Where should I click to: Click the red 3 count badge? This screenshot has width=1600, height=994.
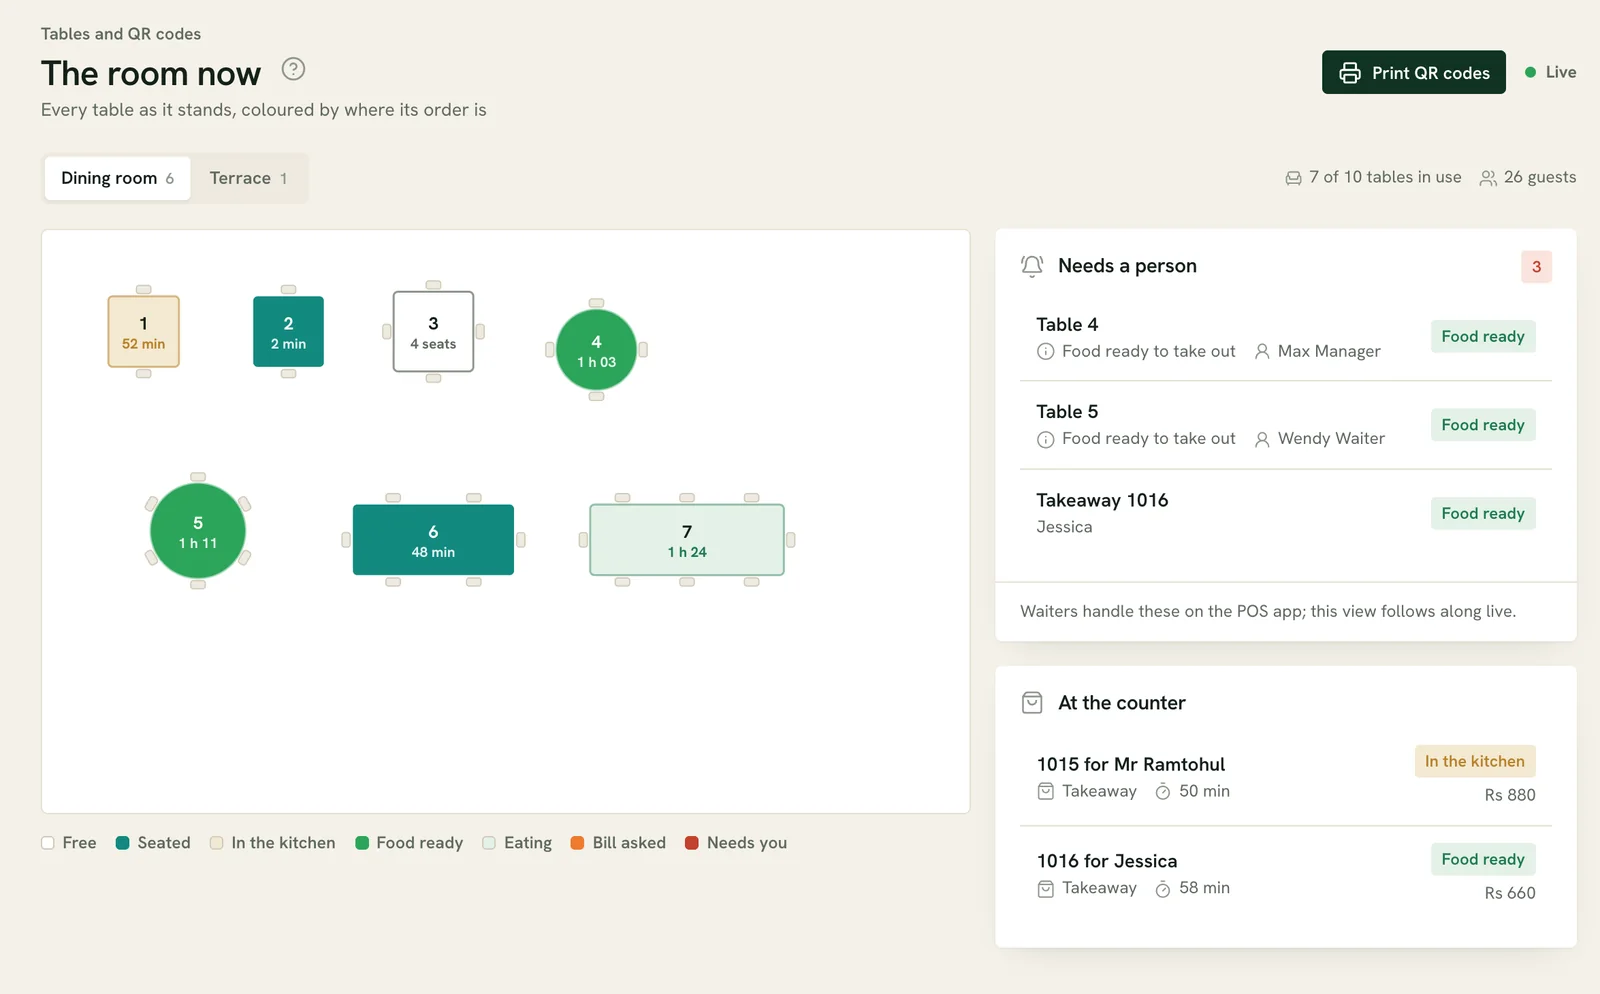pos(1536,267)
